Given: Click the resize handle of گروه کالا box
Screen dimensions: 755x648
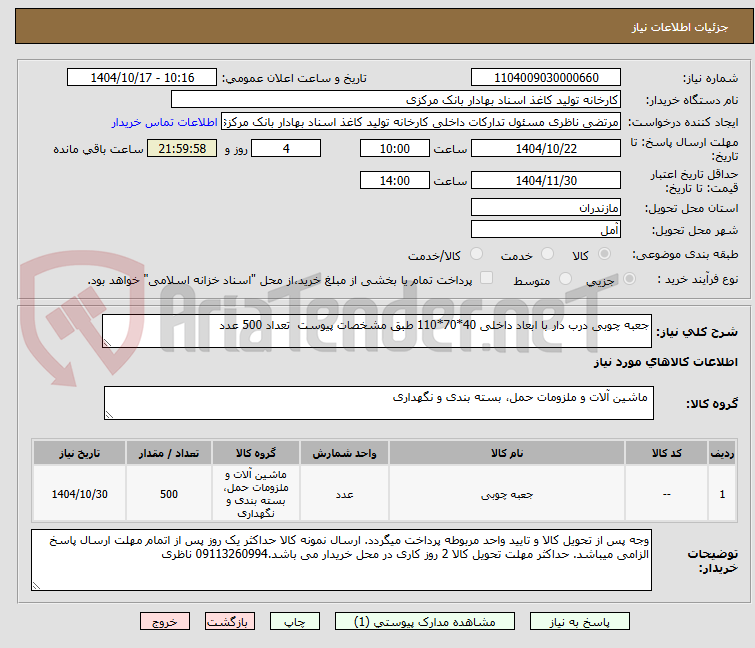Looking at the screenshot, I should 109,415.
